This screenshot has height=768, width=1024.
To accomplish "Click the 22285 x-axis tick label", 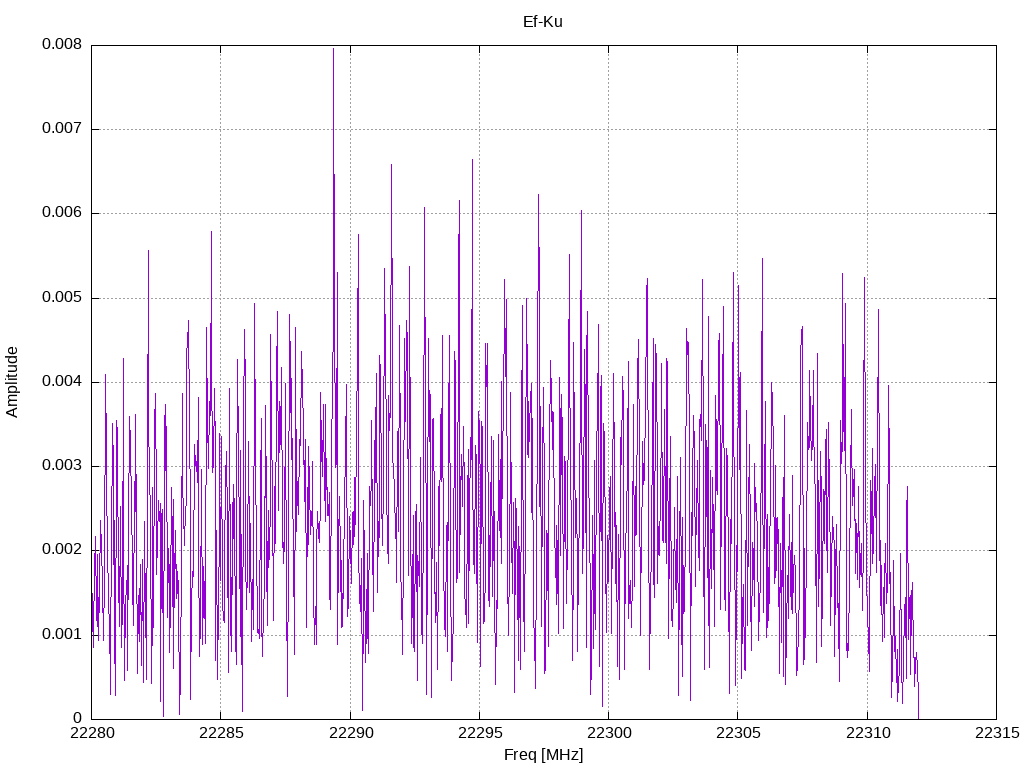I will 221,733.
